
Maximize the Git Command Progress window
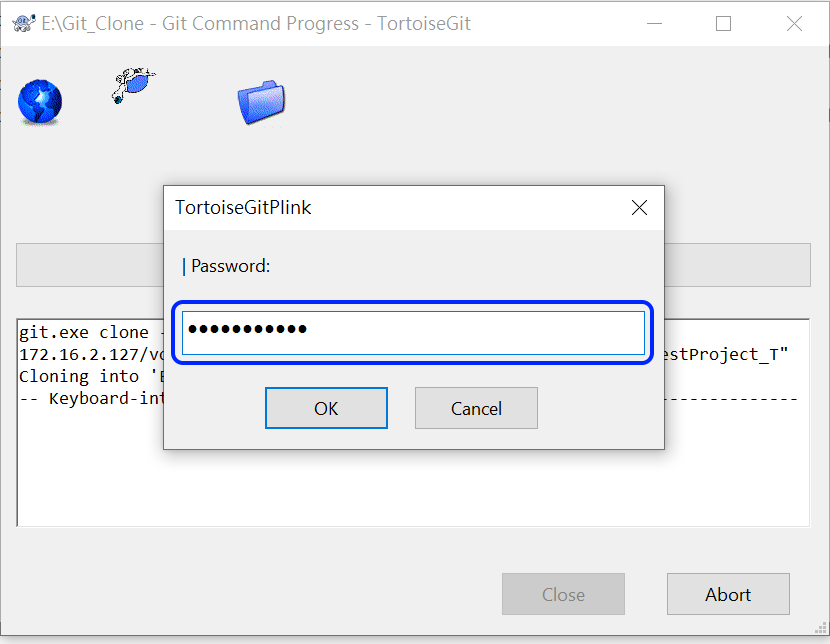click(x=724, y=23)
